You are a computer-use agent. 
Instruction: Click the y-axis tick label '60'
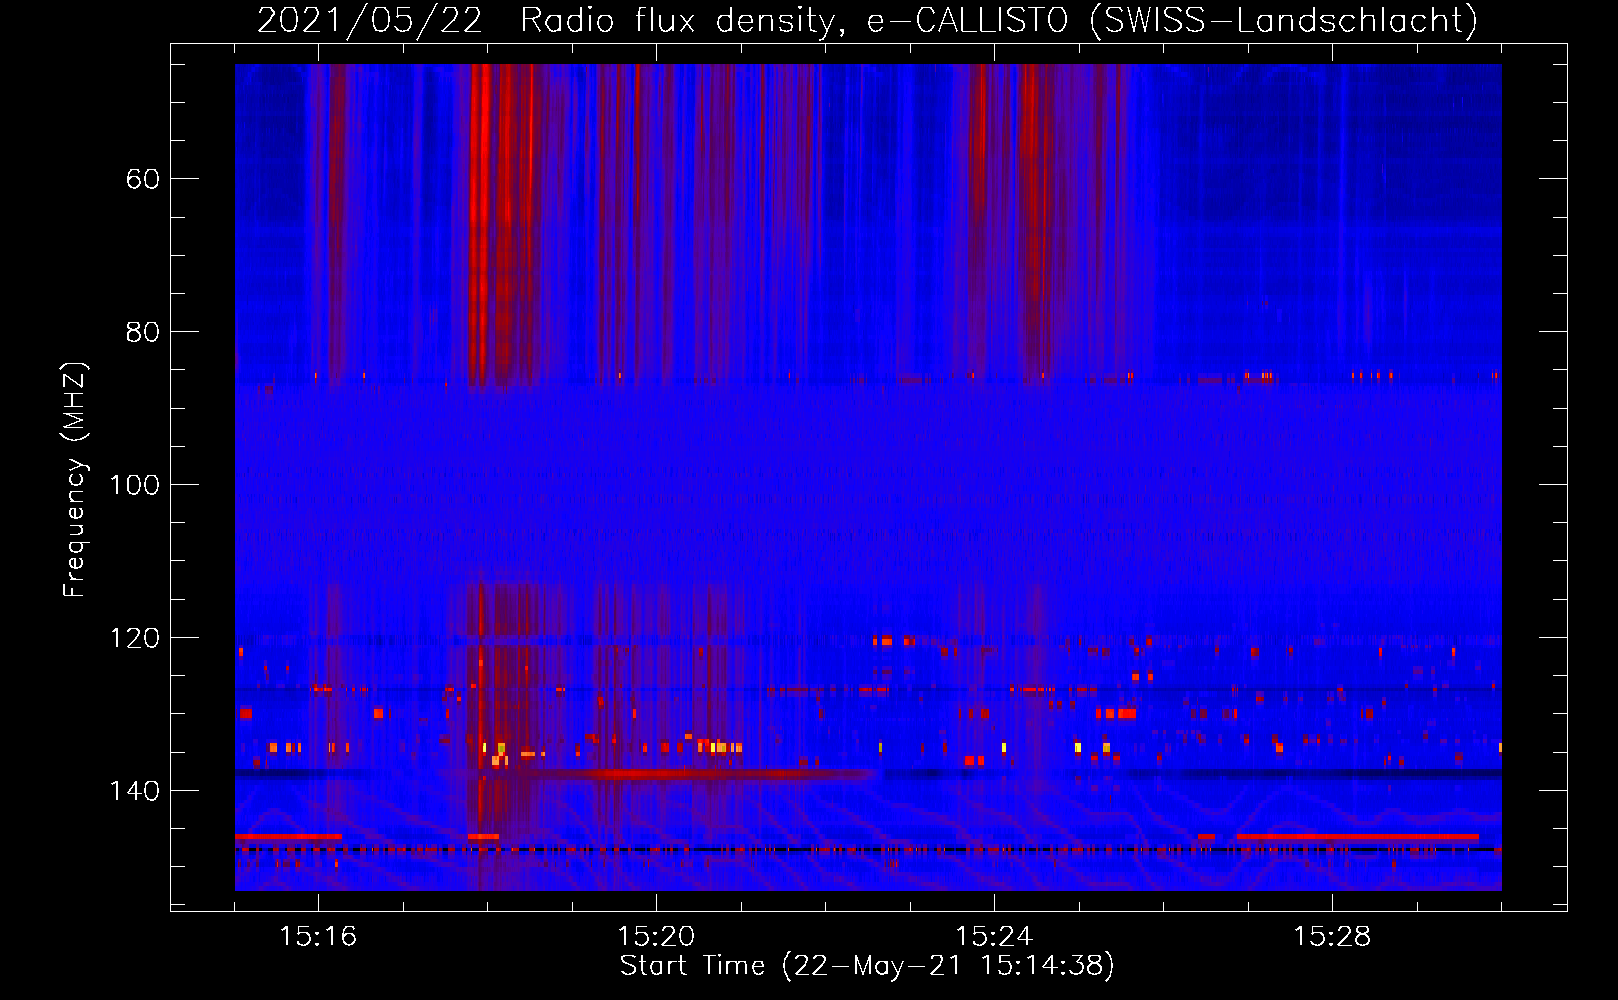pos(143,179)
